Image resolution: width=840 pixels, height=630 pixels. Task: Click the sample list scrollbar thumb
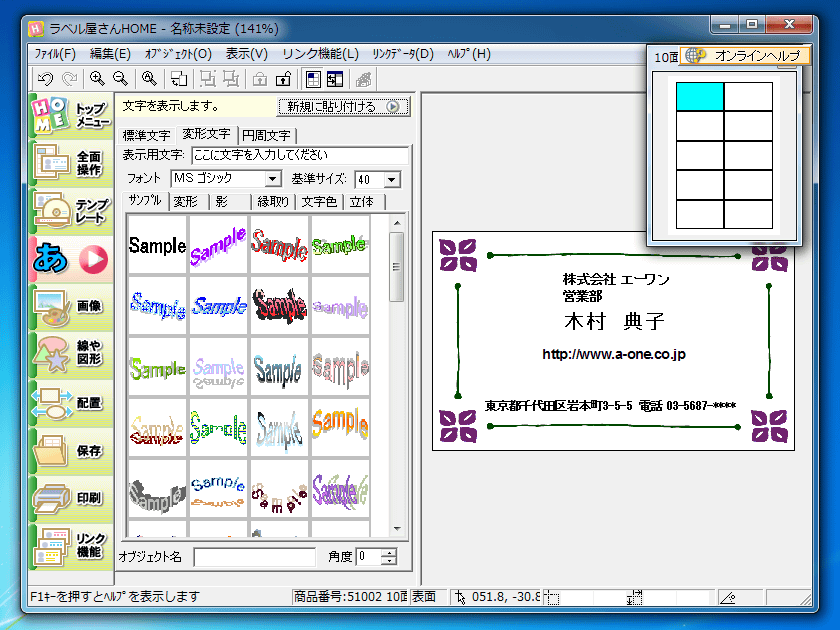[397, 267]
